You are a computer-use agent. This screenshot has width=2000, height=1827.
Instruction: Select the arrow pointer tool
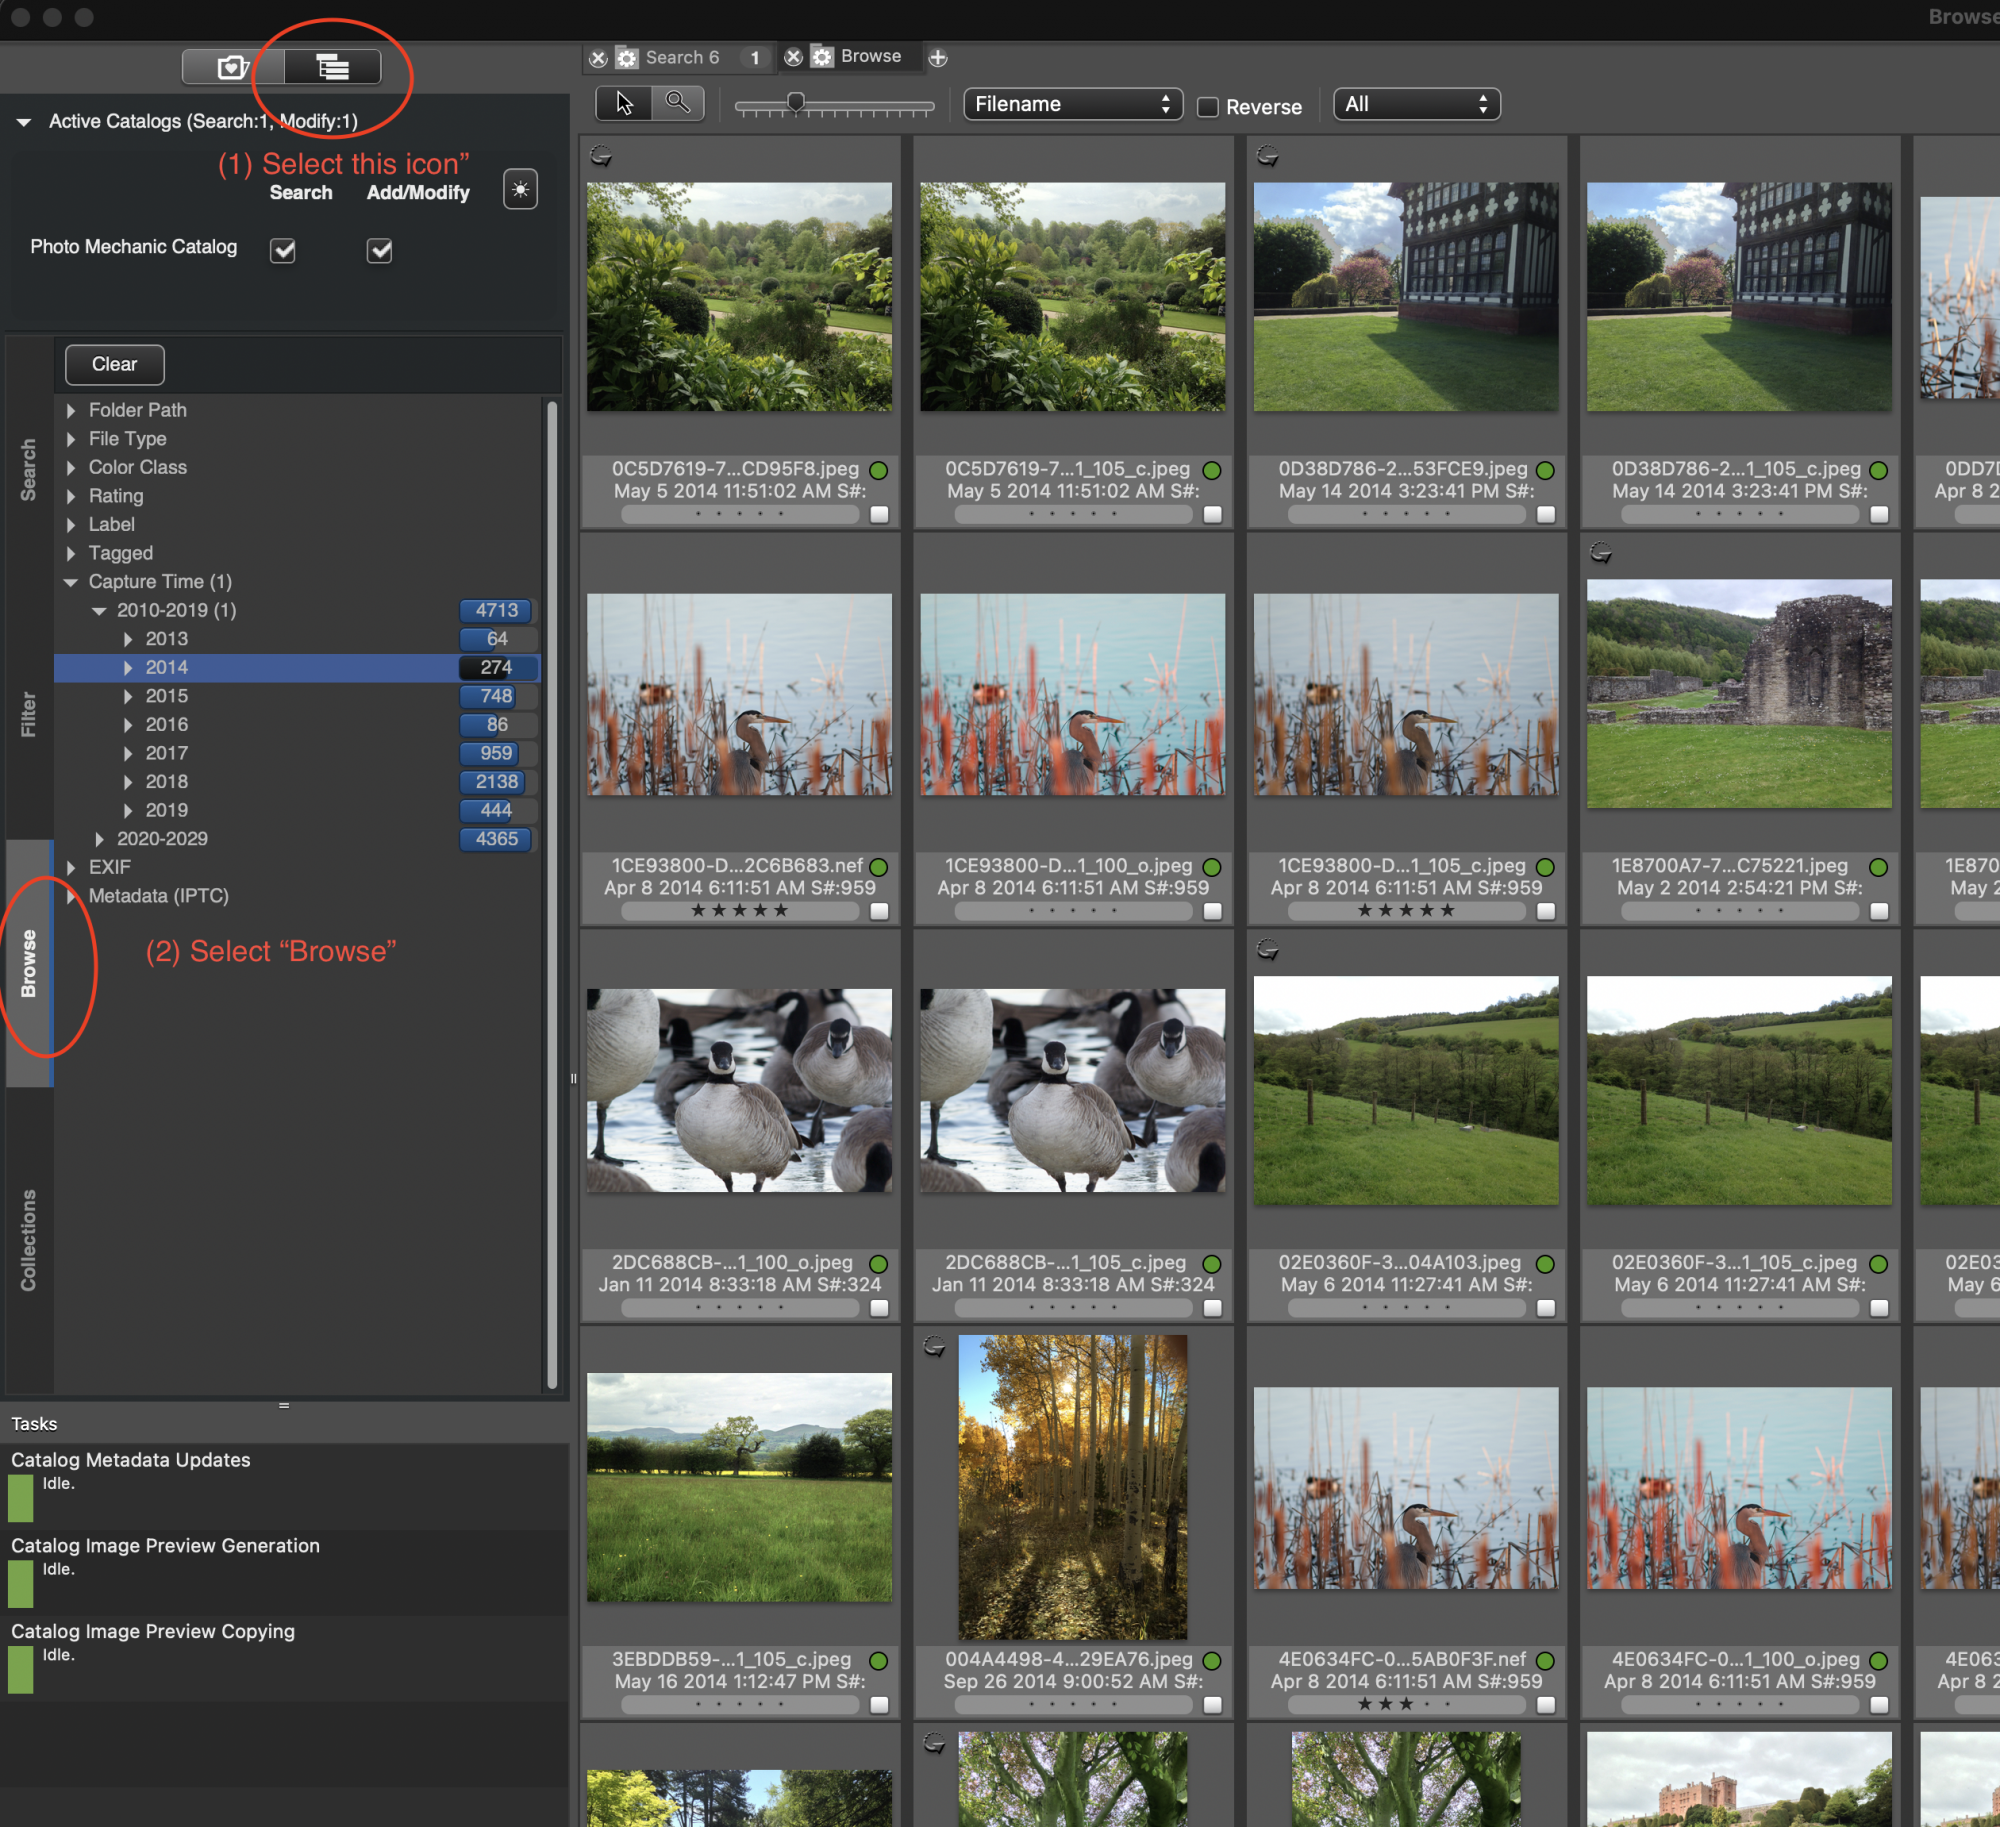624,103
